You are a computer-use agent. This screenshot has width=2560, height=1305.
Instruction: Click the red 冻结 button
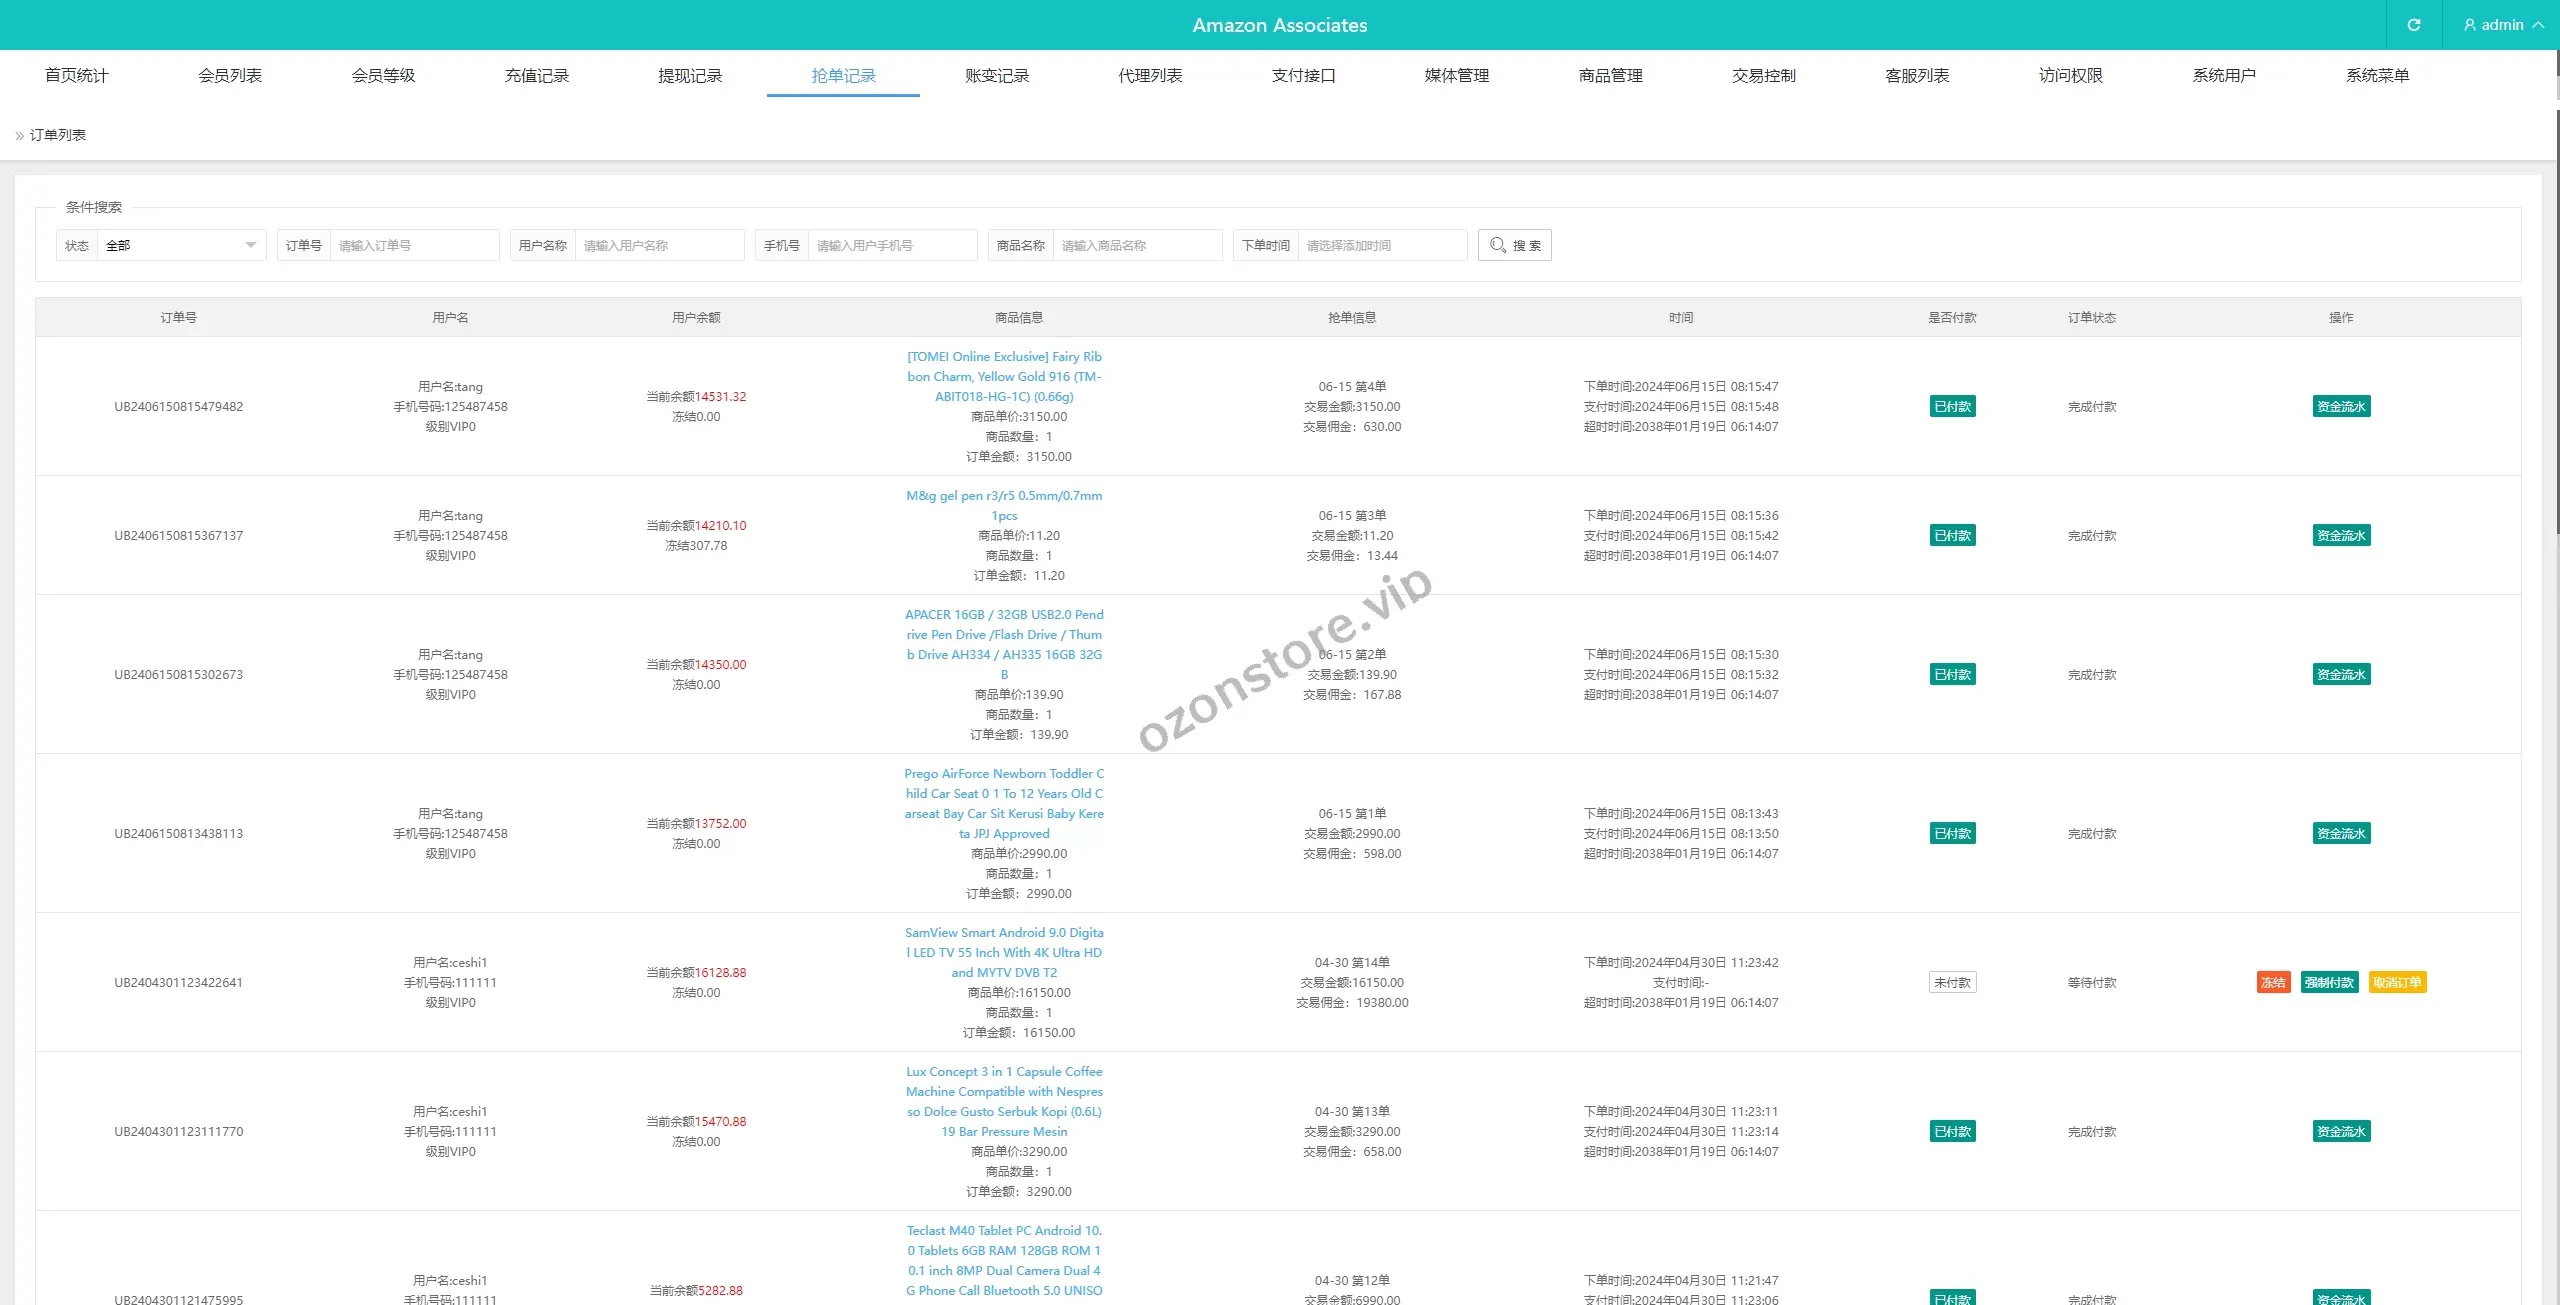click(x=2273, y=982)
